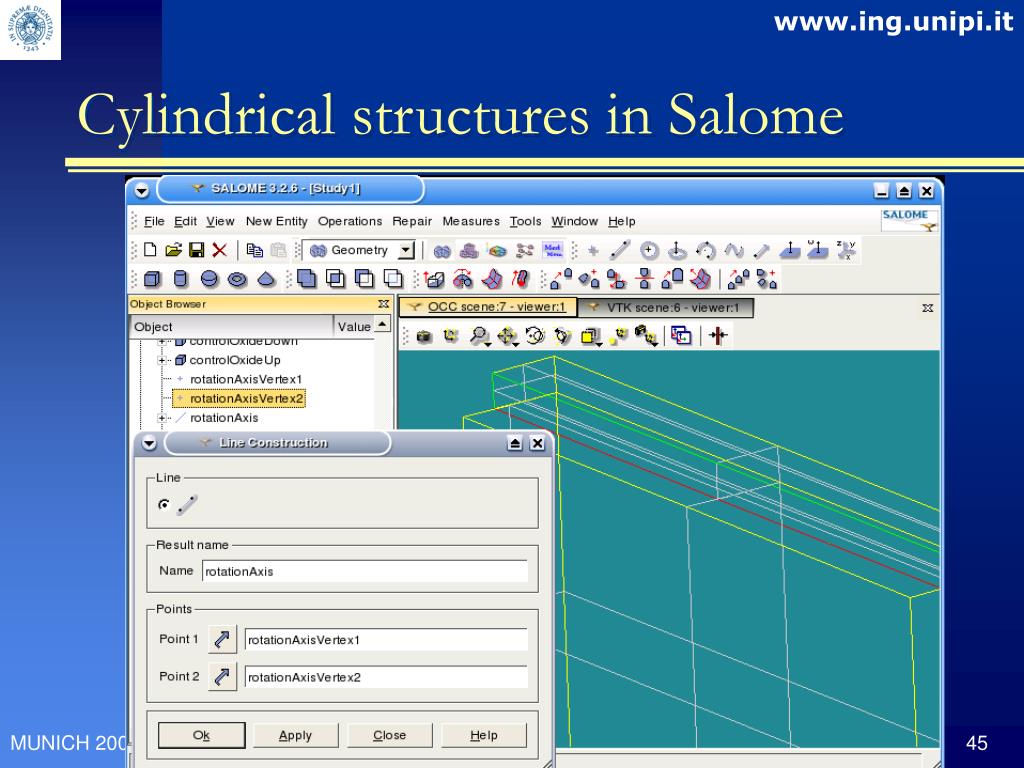Click the Rotation icon in viewer toolbar
This screenshot has width=1024, height=768.
535,336
